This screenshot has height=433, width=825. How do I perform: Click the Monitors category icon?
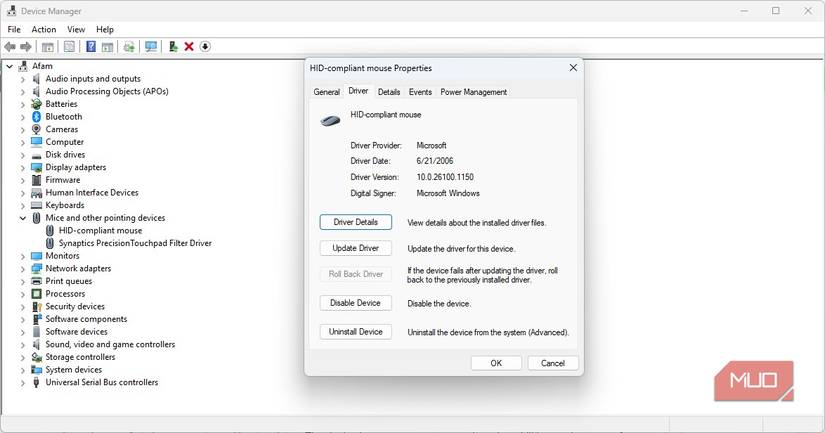(36, 256)
